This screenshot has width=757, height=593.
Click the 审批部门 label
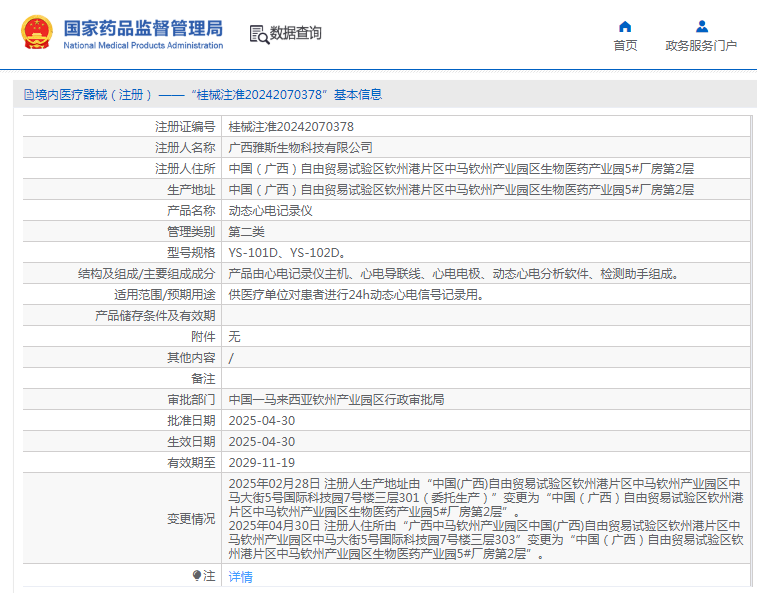point(191,399)
